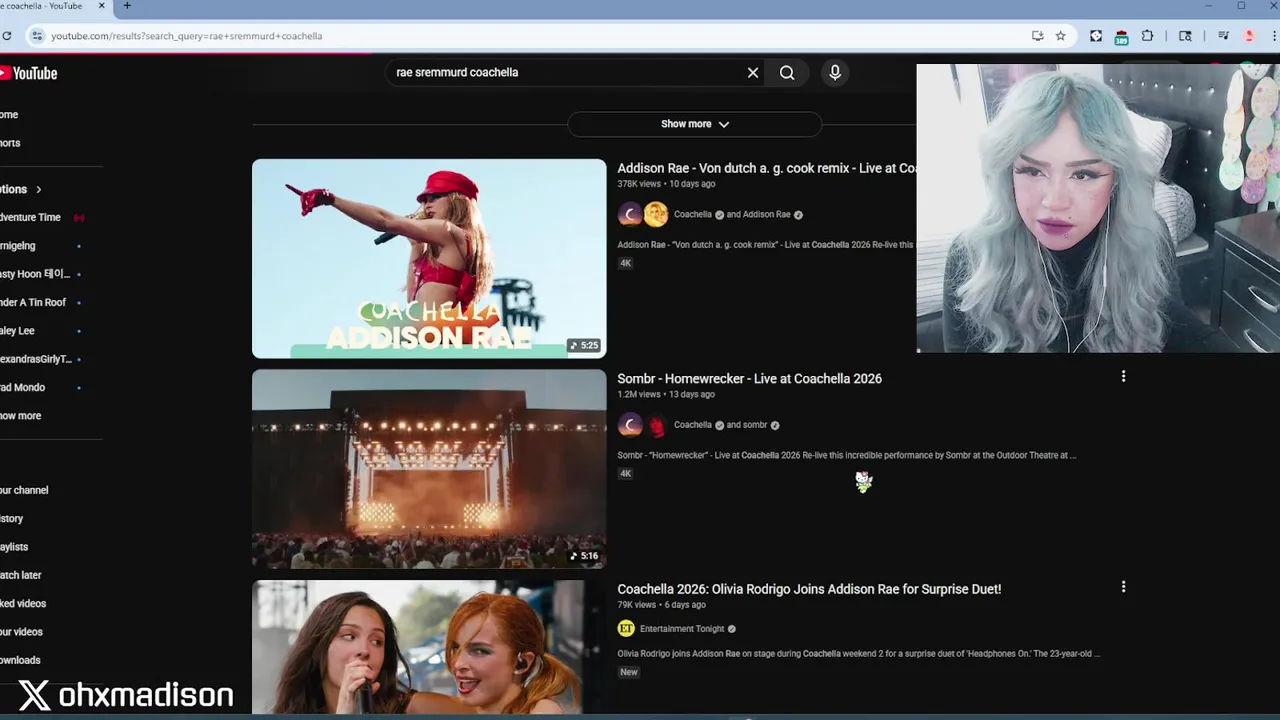Open title 'Sombr - Homewrecker - Live at Coachella 2026'
The height and width of the screenshot is (720, 1280).
pos(749,378)
